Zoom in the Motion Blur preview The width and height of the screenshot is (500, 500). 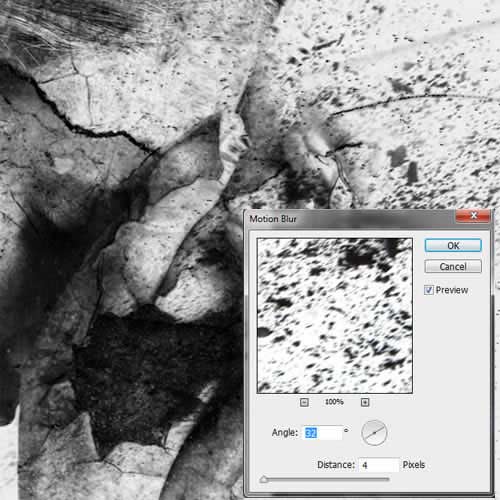(365, 402)
